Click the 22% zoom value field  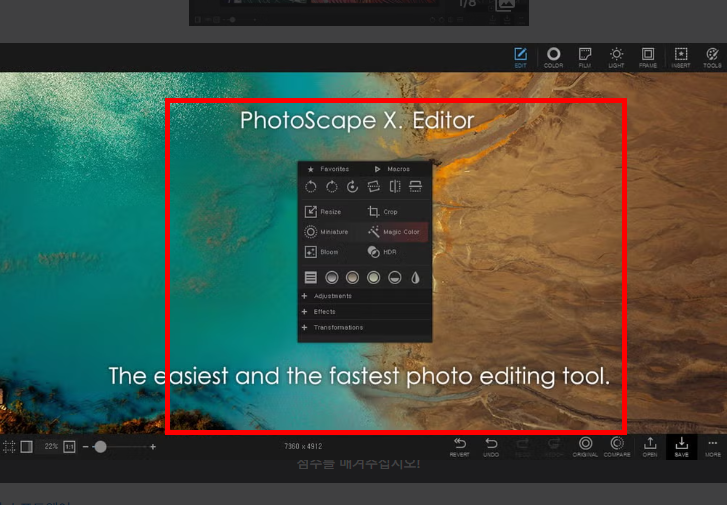[51, 446]
